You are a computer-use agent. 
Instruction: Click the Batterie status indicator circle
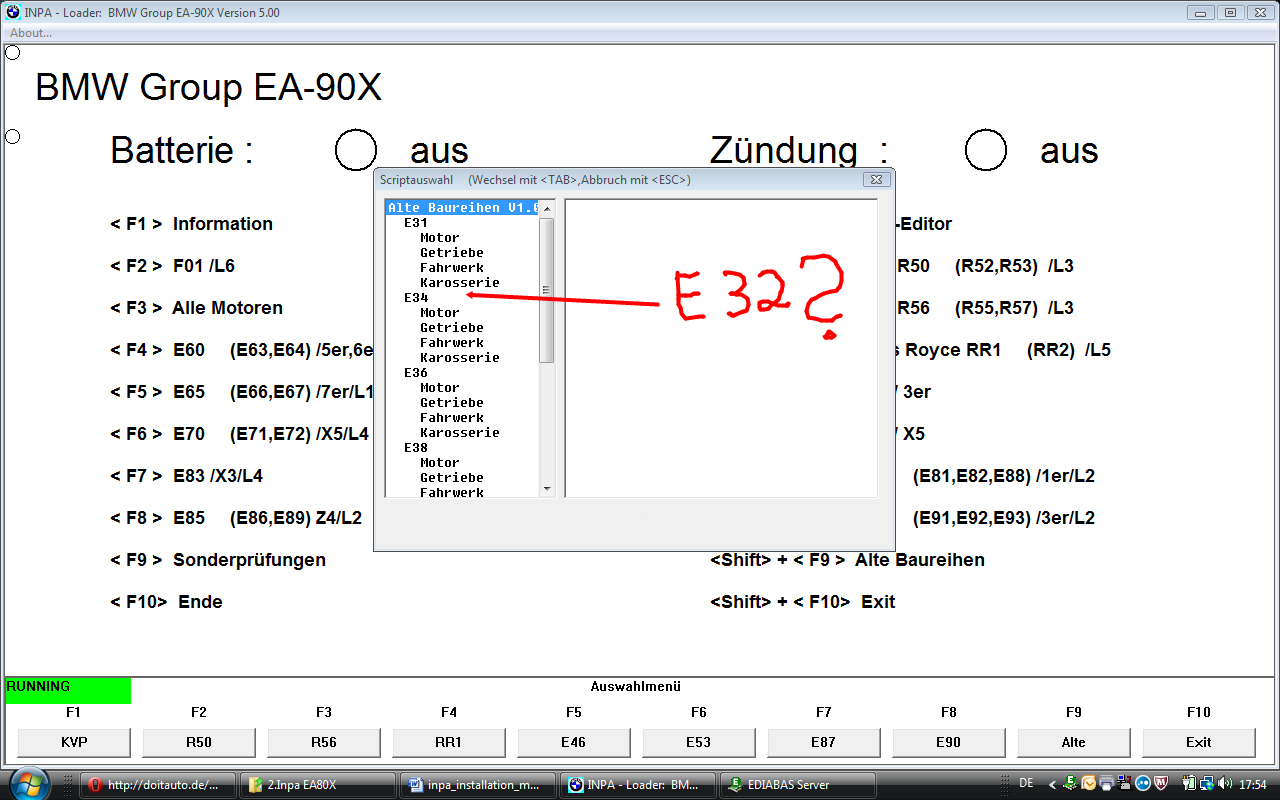pos(355,150)
